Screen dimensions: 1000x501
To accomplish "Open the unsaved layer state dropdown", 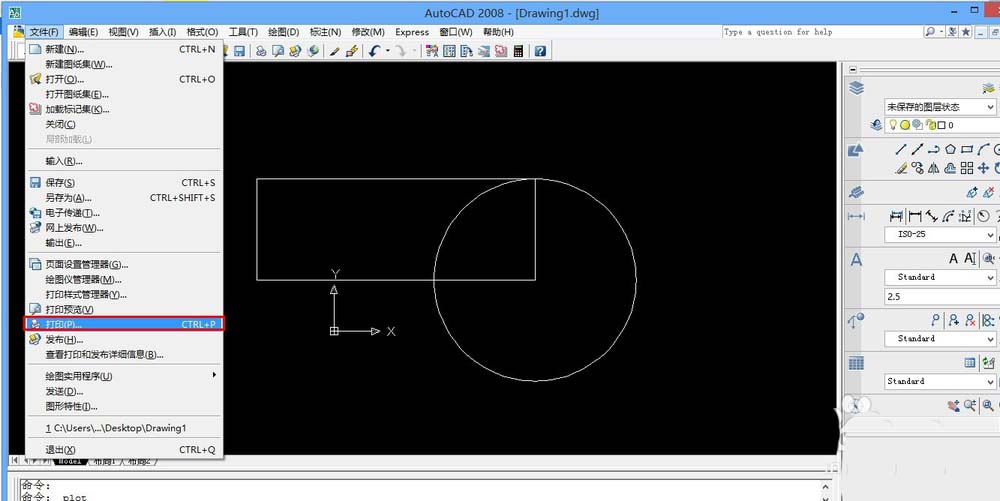I will point(940,107).
